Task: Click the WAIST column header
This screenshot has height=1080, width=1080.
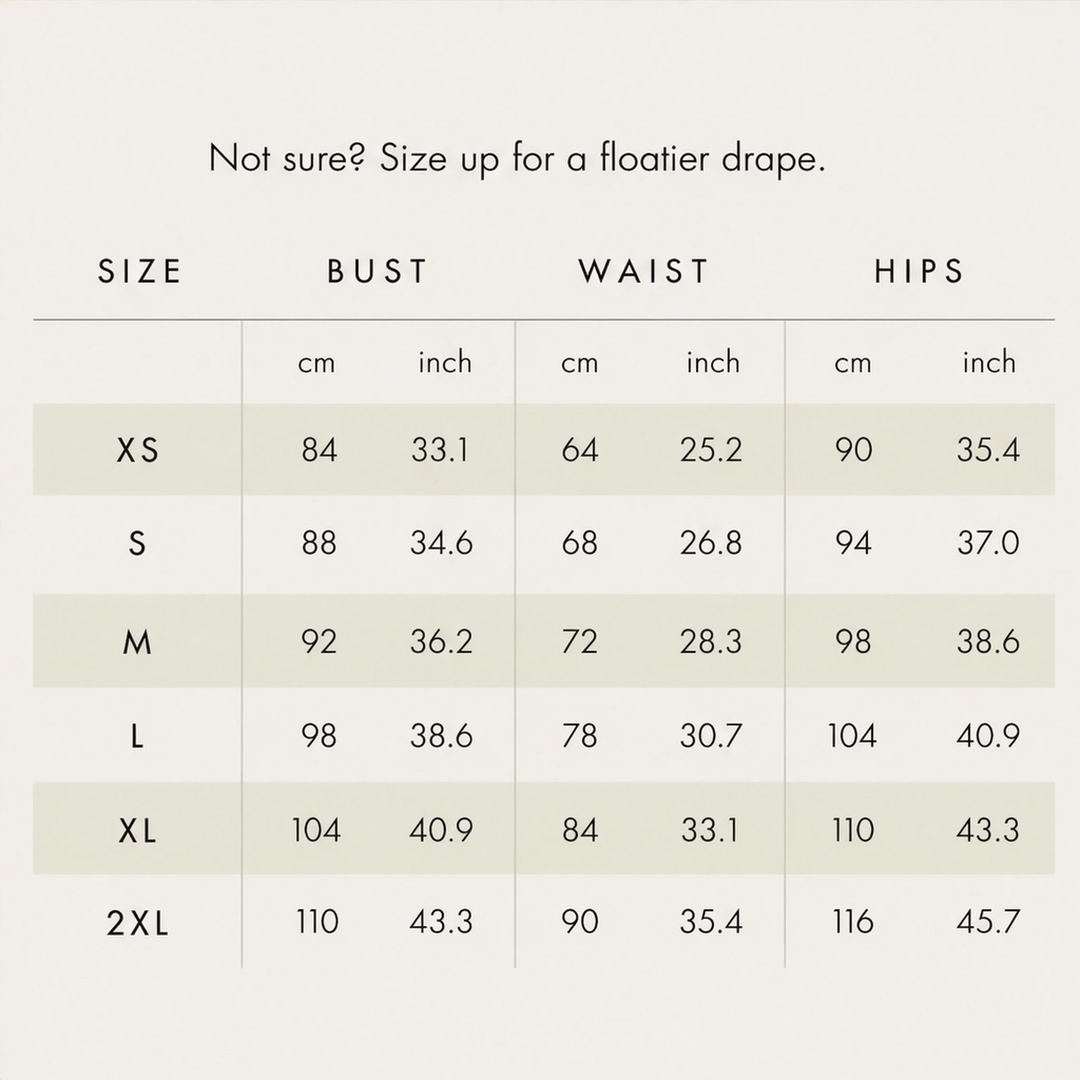Action: click(x=644, y=271)
